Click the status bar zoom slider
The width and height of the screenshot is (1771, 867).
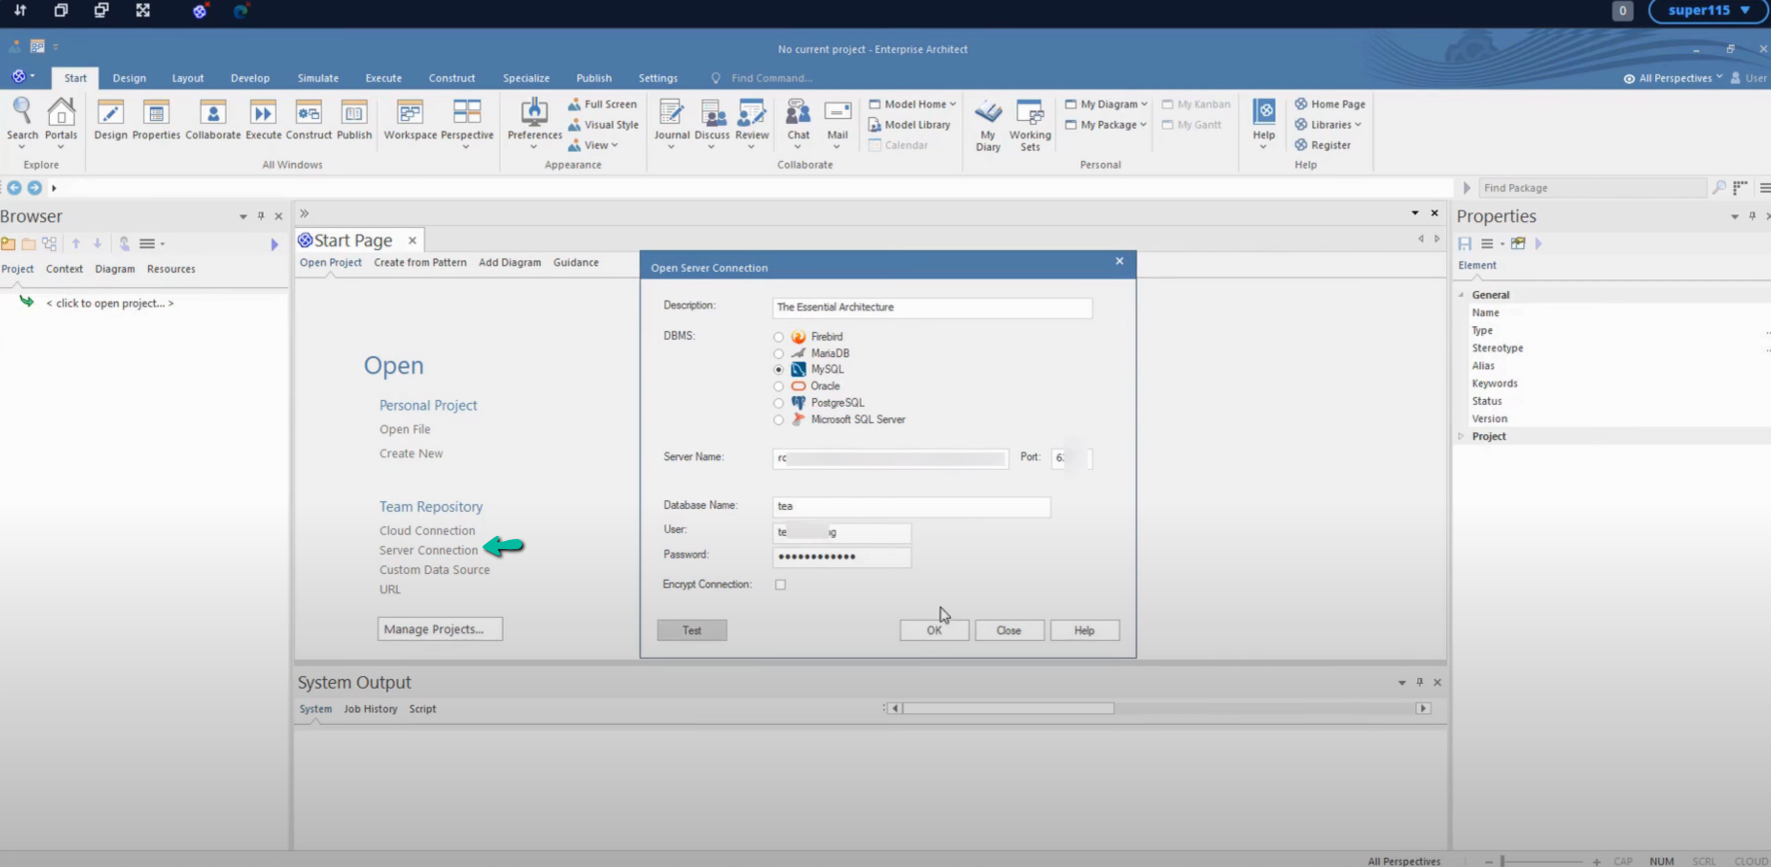[x=1541, y=861]
